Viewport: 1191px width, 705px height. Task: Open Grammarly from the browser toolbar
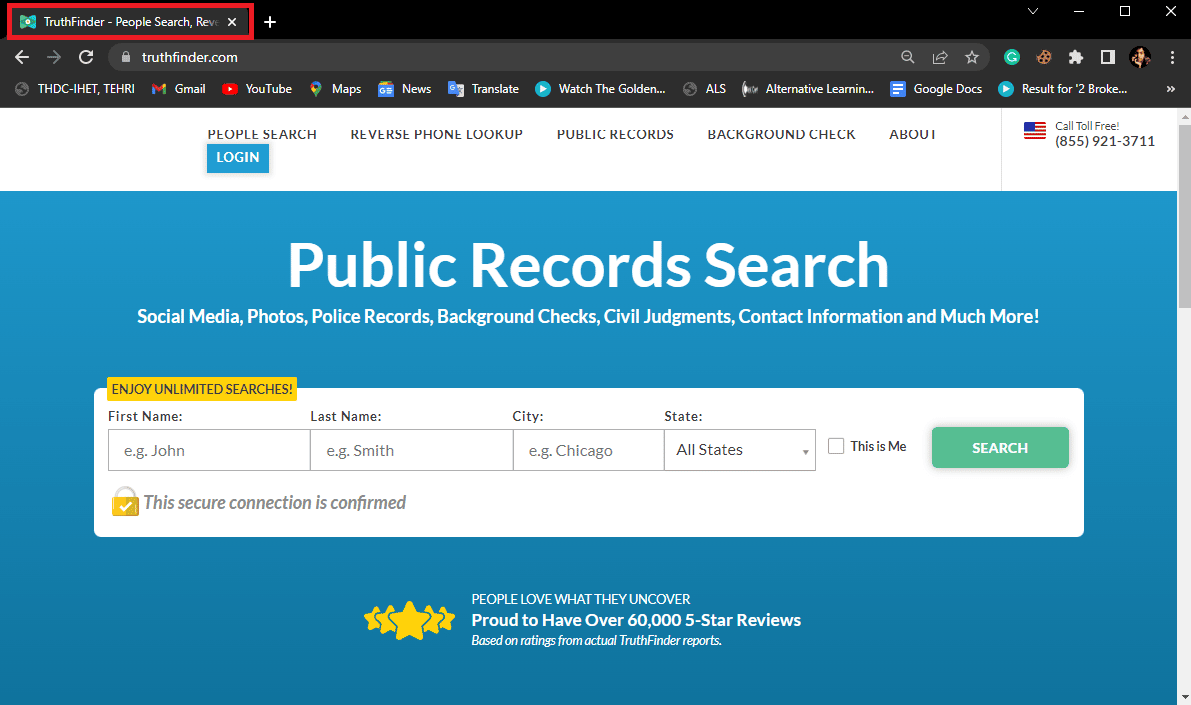pos(1011,57)
